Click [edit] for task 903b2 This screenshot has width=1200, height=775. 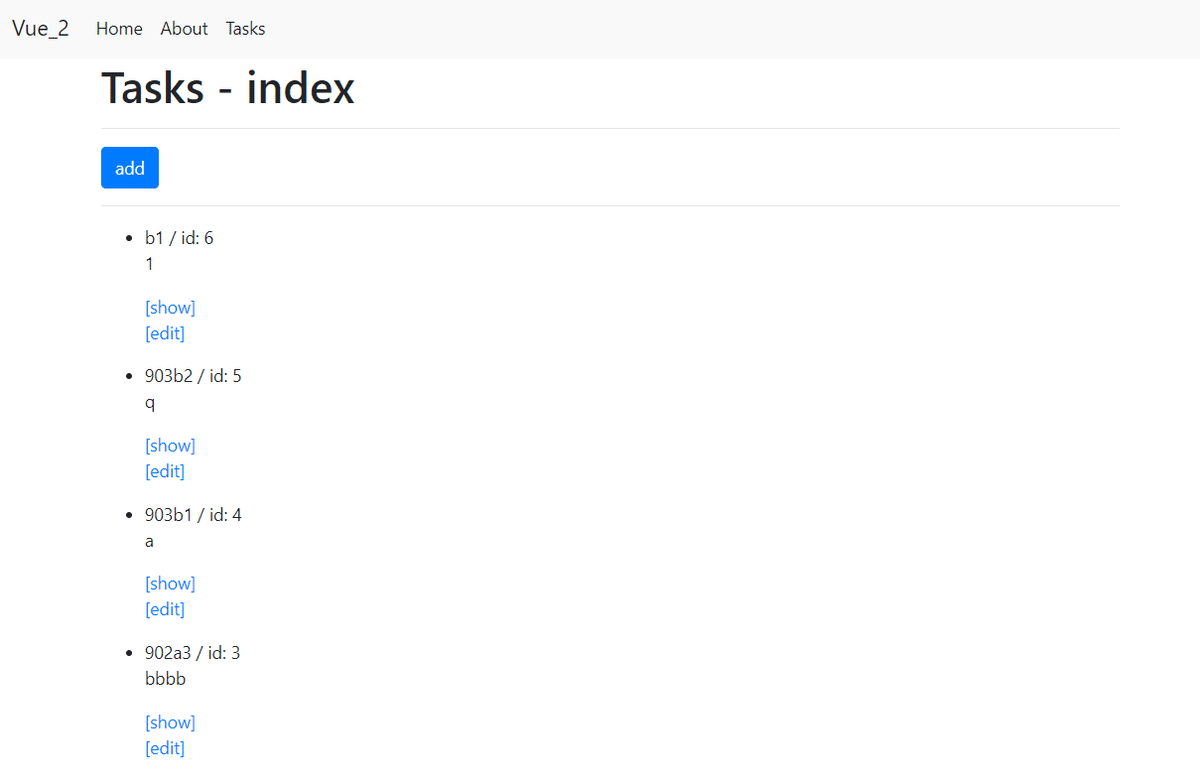165,471
